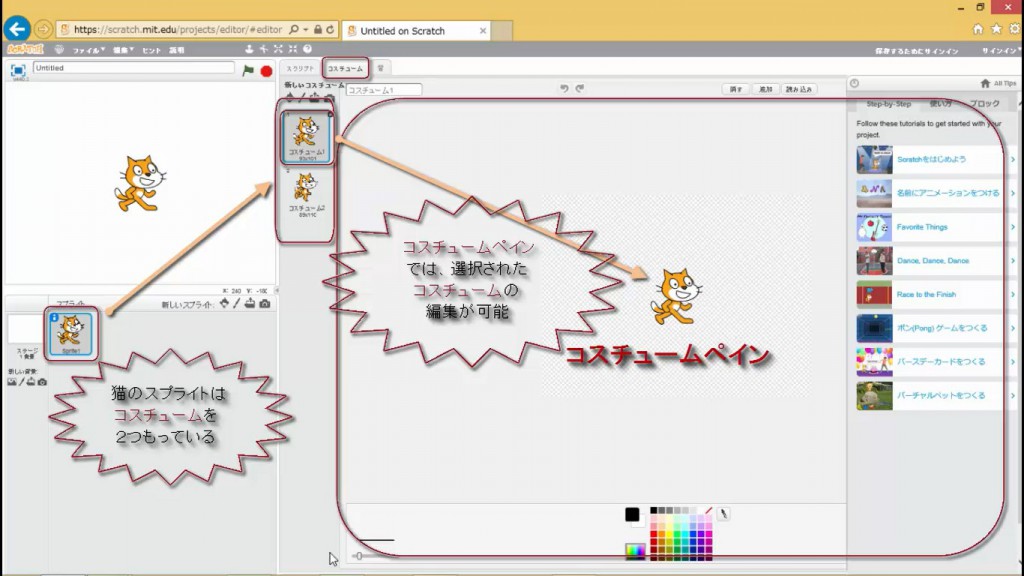Switch to the Step-by-Step tips tab
Image resolution: width=1024 pixels, height=576 pixels.
888,104
